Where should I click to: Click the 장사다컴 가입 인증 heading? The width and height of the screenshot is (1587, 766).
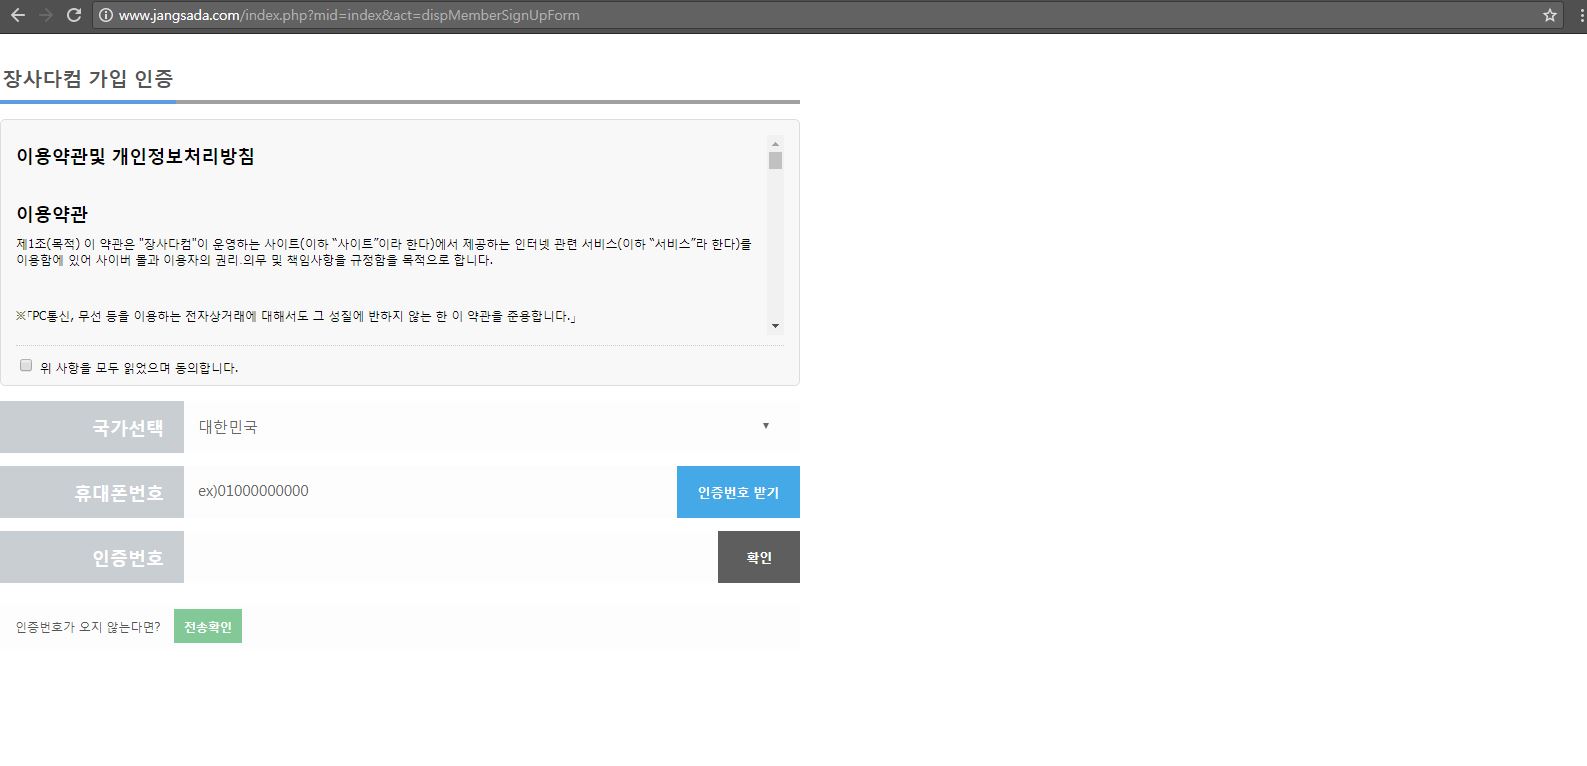[x=88, y=79]
